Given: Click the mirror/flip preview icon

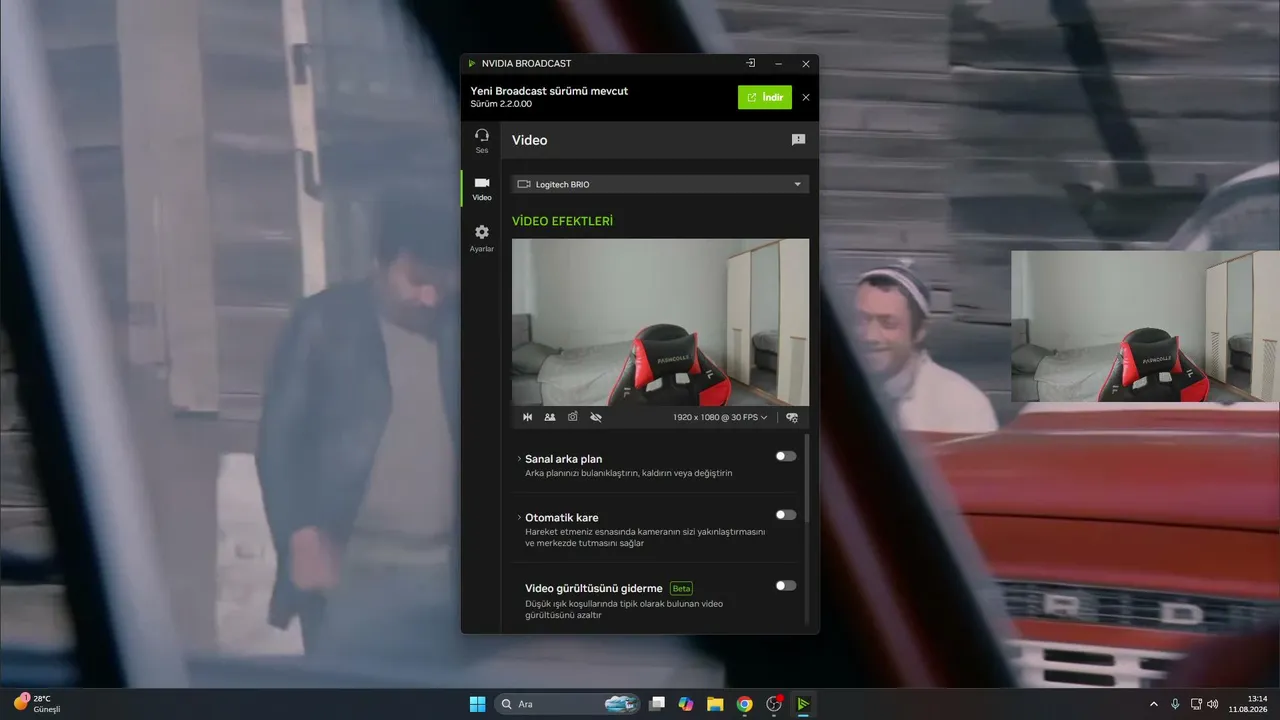Looking at the screenshot, I should click(x=528, y=417).
